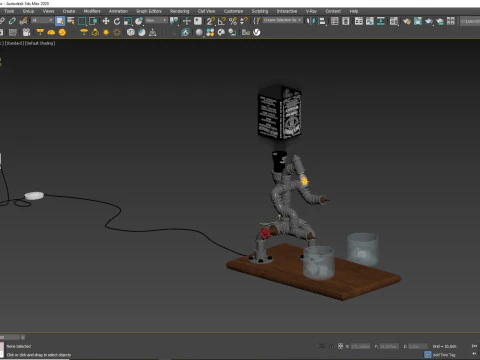Toggle the Layer Explorer
This screenshot has width=480, height=360.
coord(346,21)
